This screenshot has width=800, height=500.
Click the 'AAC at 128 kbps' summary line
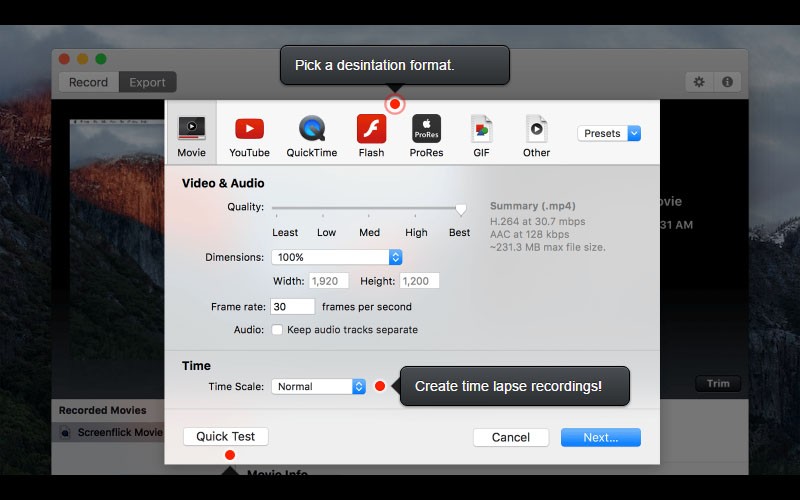pyautogui.click(x=530, y=234)
